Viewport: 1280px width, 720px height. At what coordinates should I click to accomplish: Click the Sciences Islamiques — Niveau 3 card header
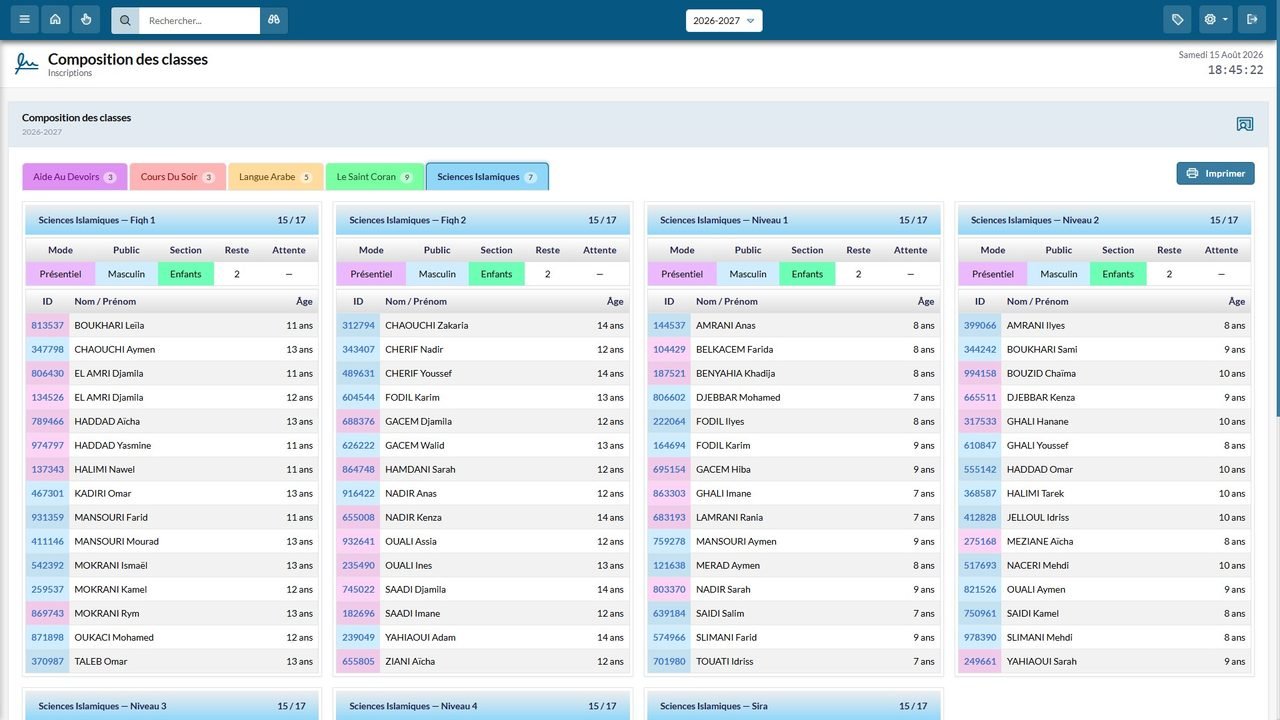click(x=172, y=706)
